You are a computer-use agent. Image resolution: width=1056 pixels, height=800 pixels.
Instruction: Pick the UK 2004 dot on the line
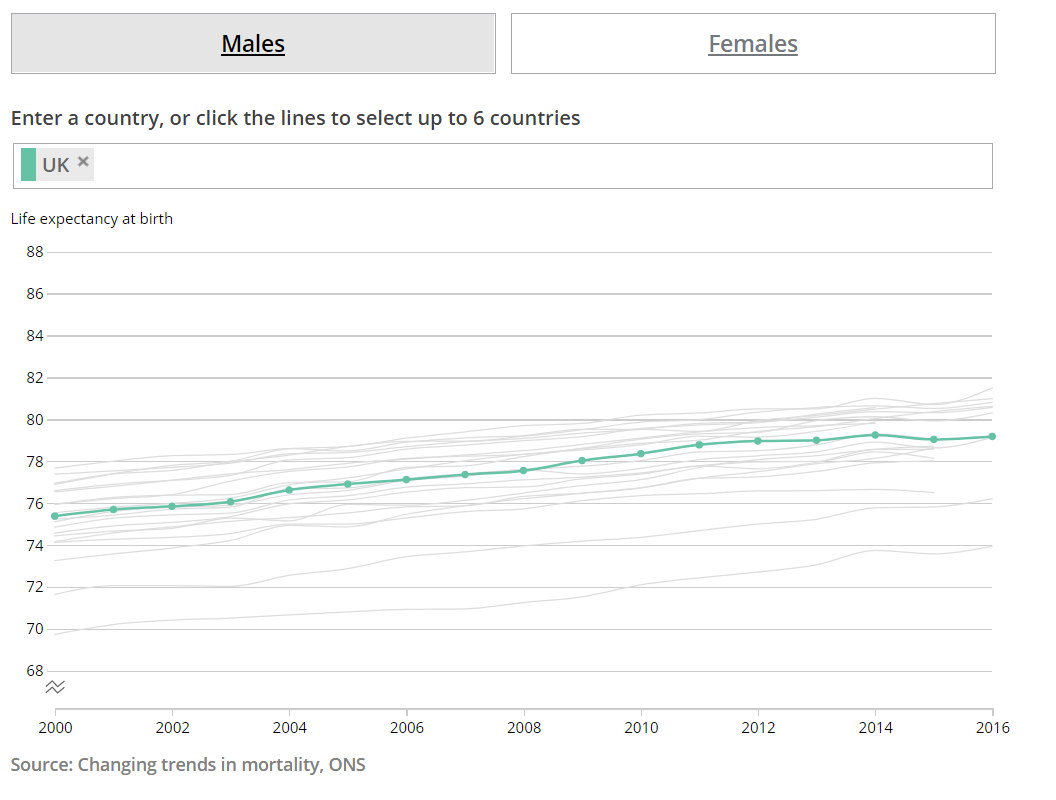point(289,490)
